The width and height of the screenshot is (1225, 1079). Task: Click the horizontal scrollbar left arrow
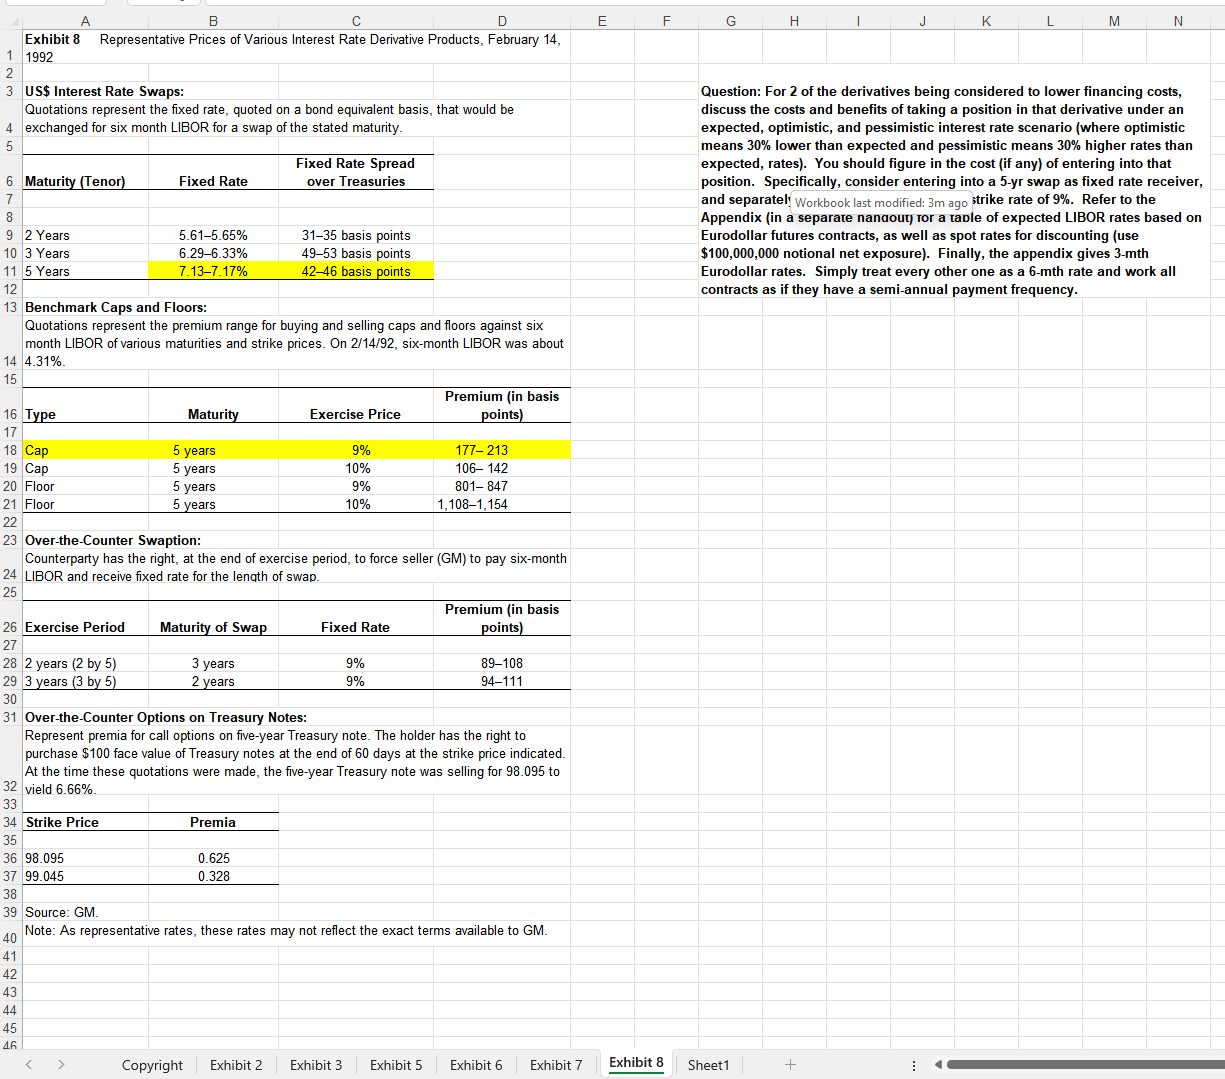click(x=938, y=1065)
